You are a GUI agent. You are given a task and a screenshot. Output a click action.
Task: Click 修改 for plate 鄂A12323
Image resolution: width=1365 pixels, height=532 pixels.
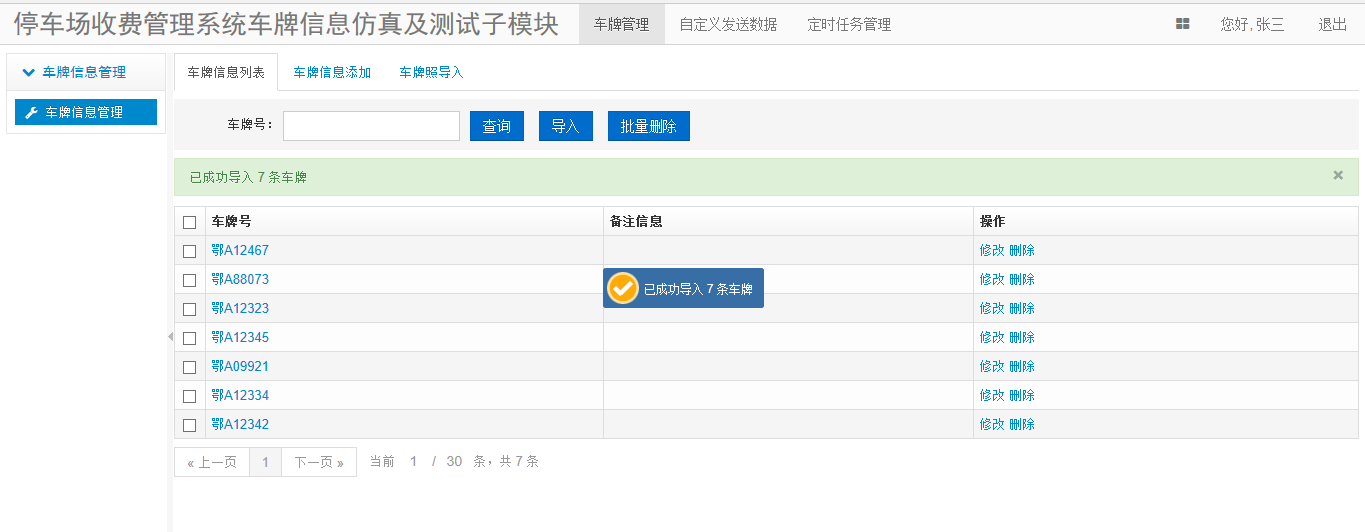992,308
